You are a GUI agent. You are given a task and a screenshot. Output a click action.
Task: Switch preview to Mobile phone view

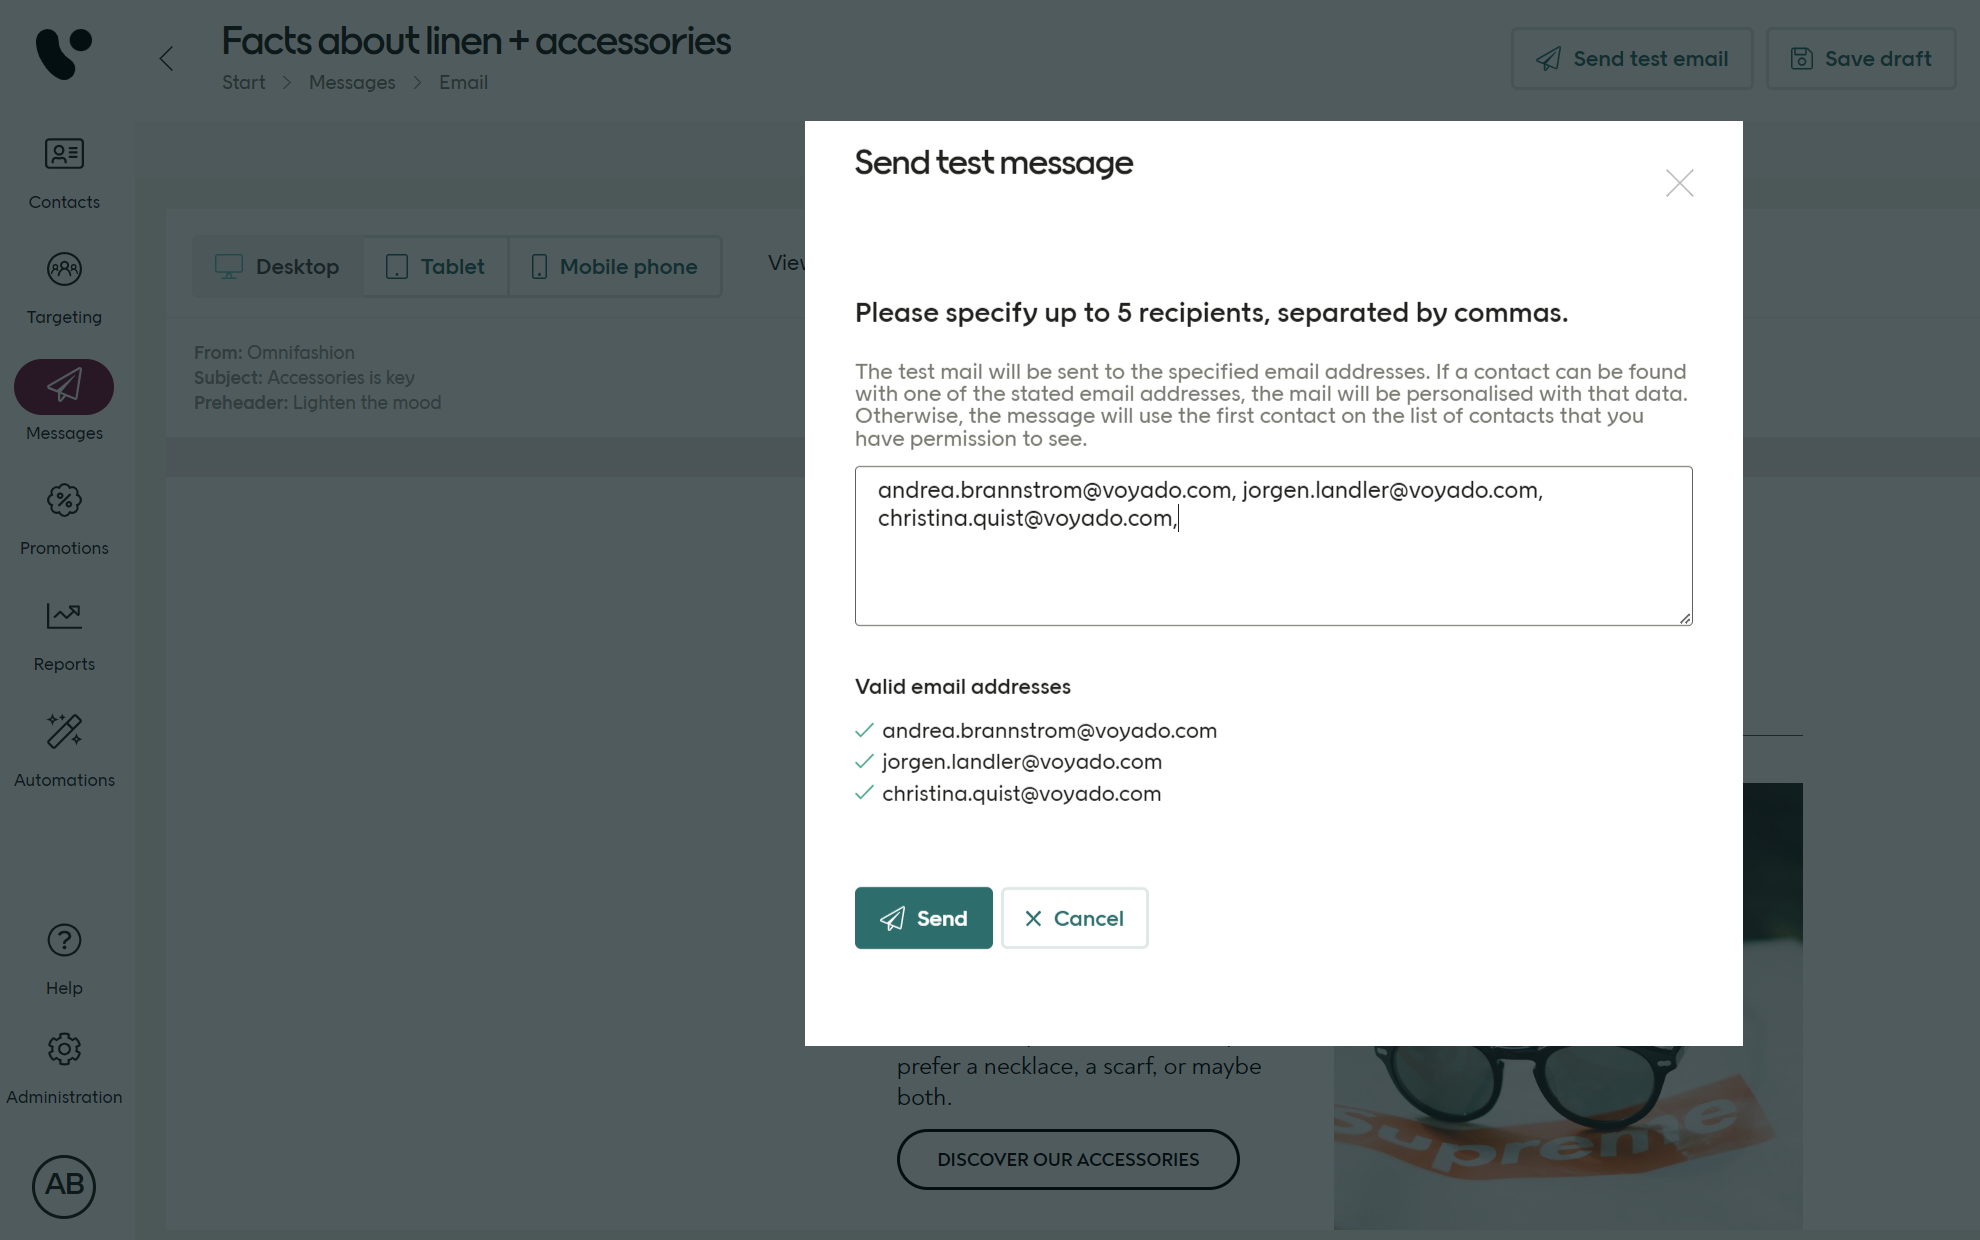click(x=614, y=266)
